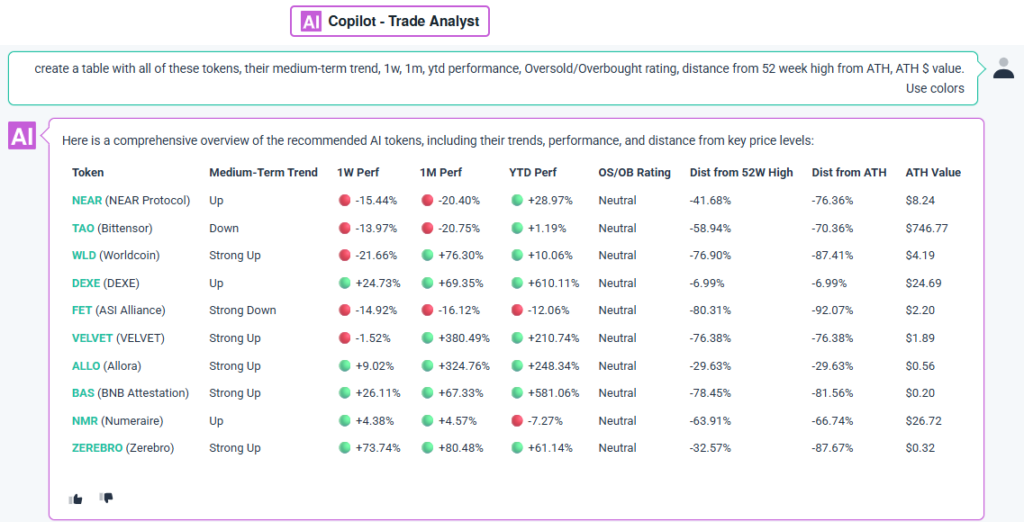Open the DEXE token link
Screen dimensions: 1024x522
(86, 284)
